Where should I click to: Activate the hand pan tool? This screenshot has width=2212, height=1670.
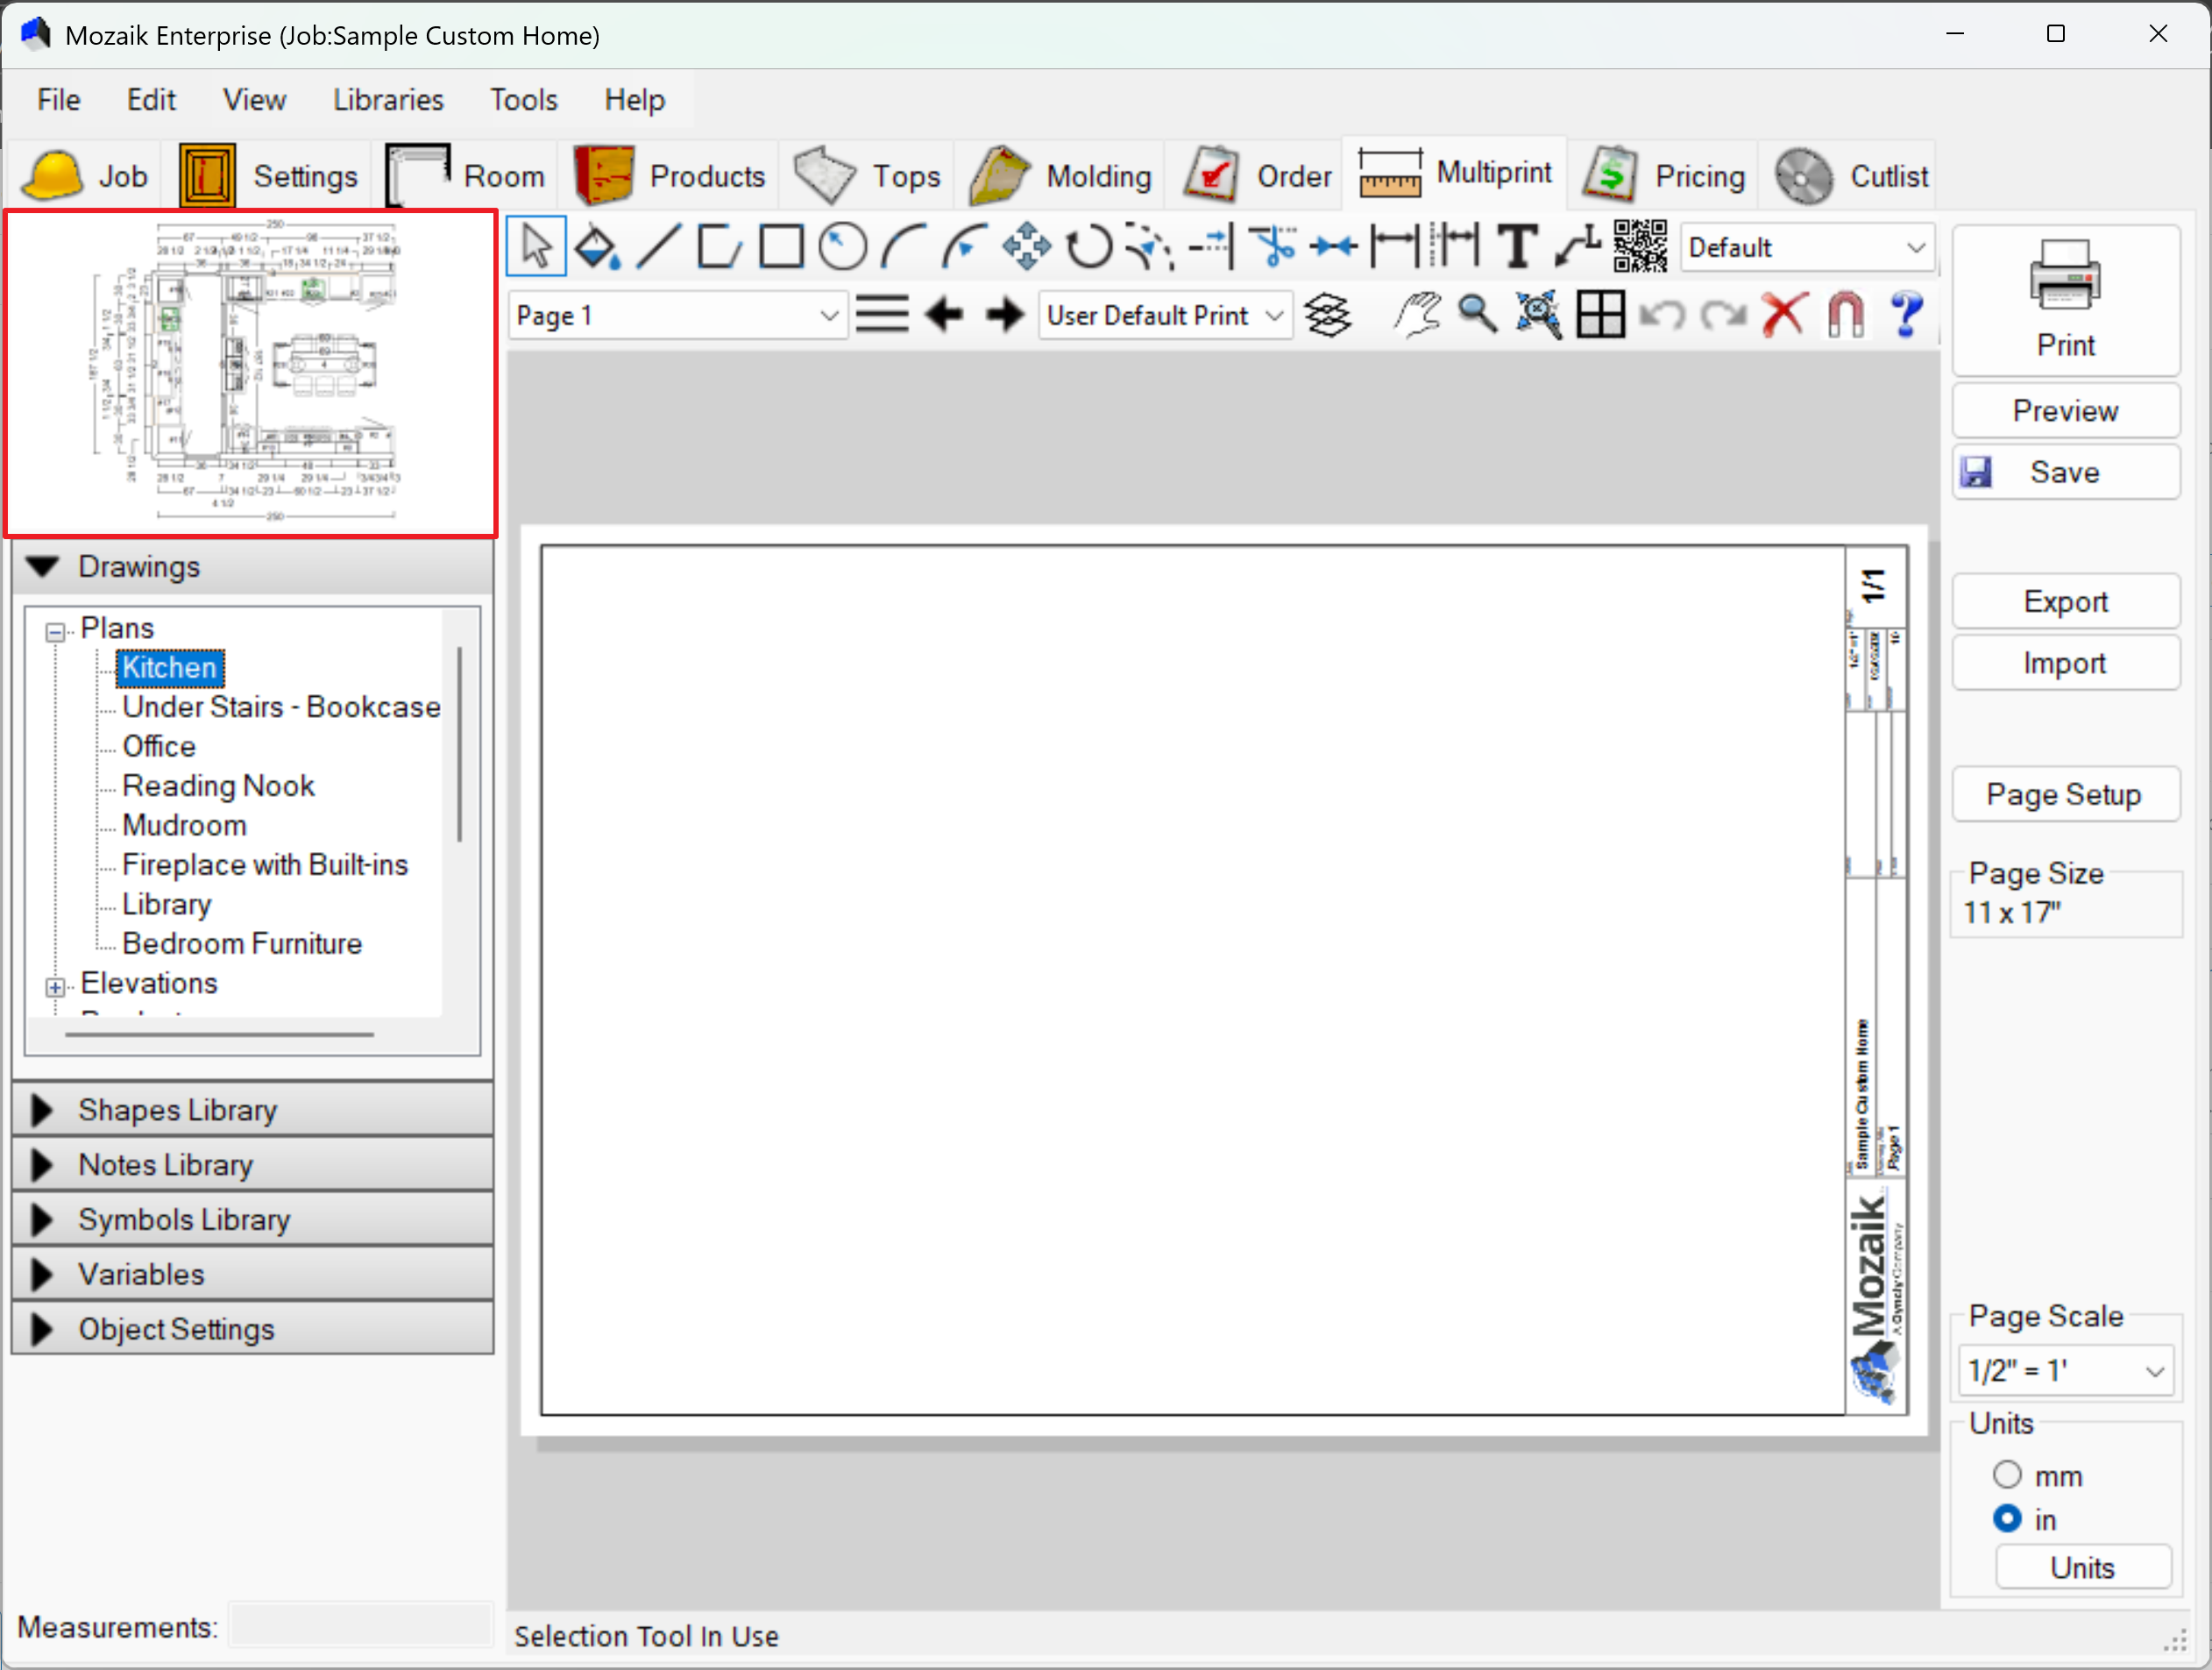coord(1417,316)
